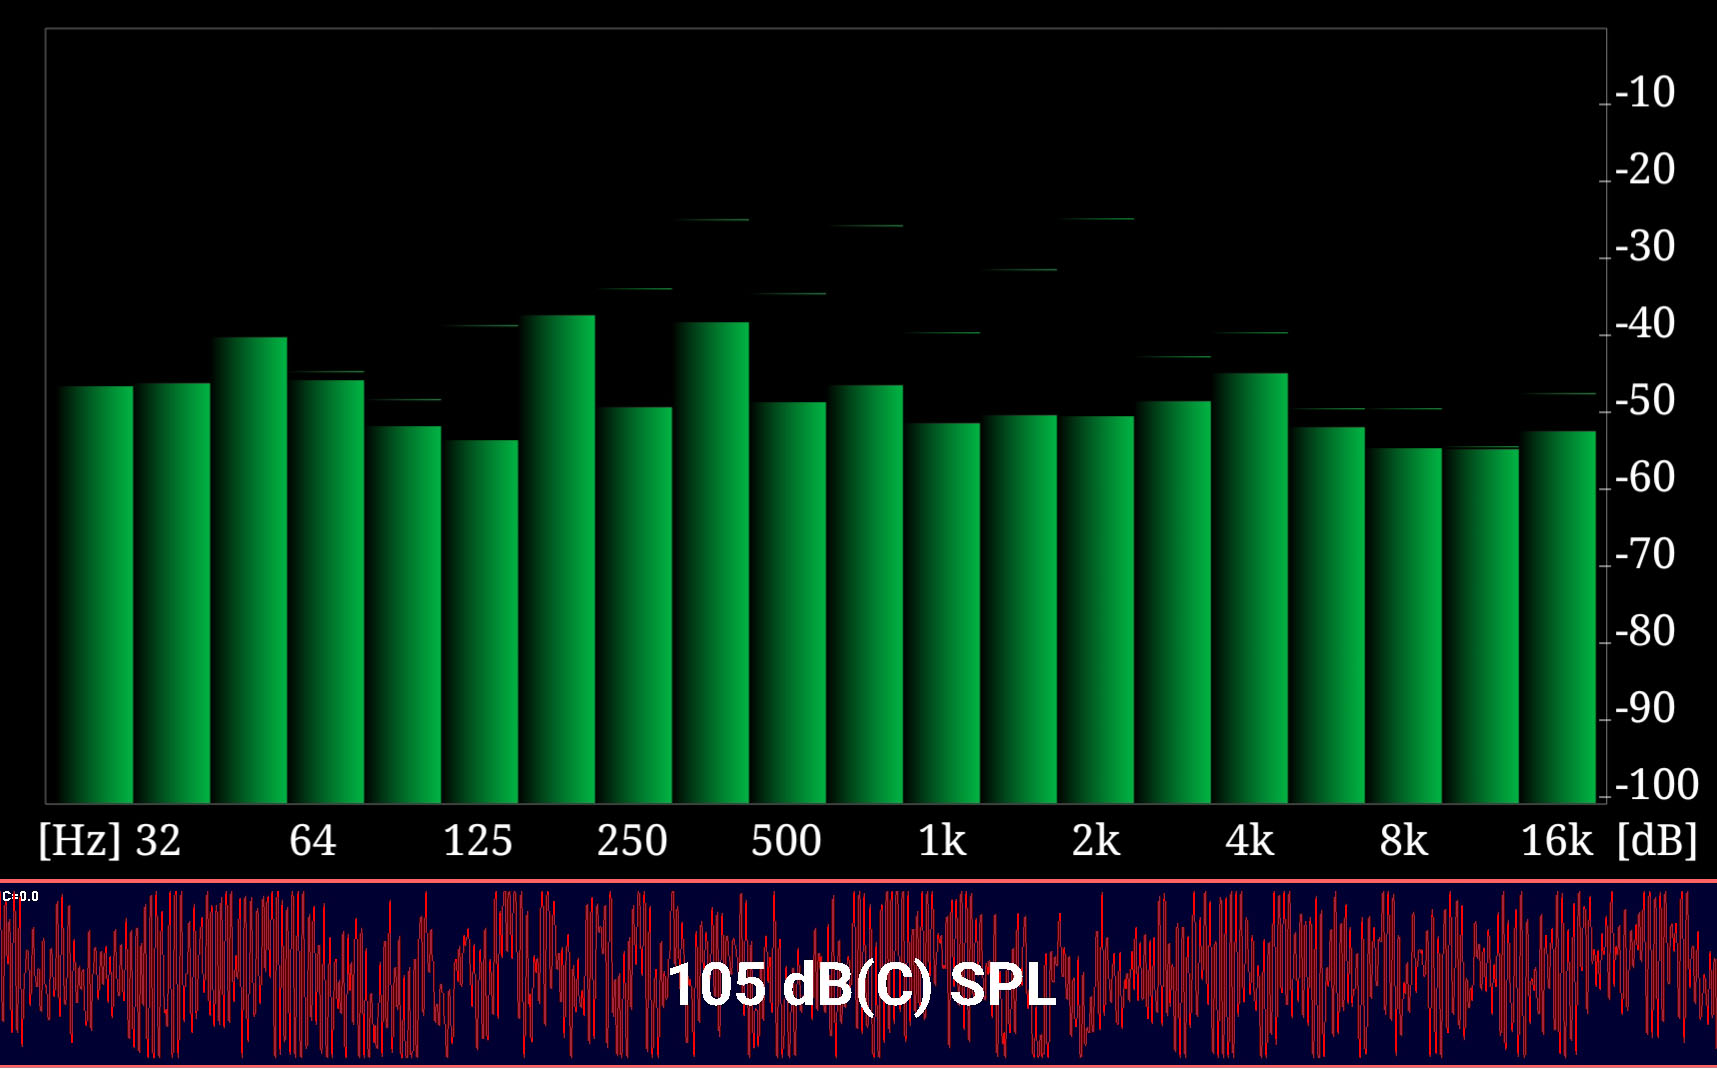Screen dimensions: 1717x1069
Task: Tap the -70 decibel scale label
Action: (1645, 554)
